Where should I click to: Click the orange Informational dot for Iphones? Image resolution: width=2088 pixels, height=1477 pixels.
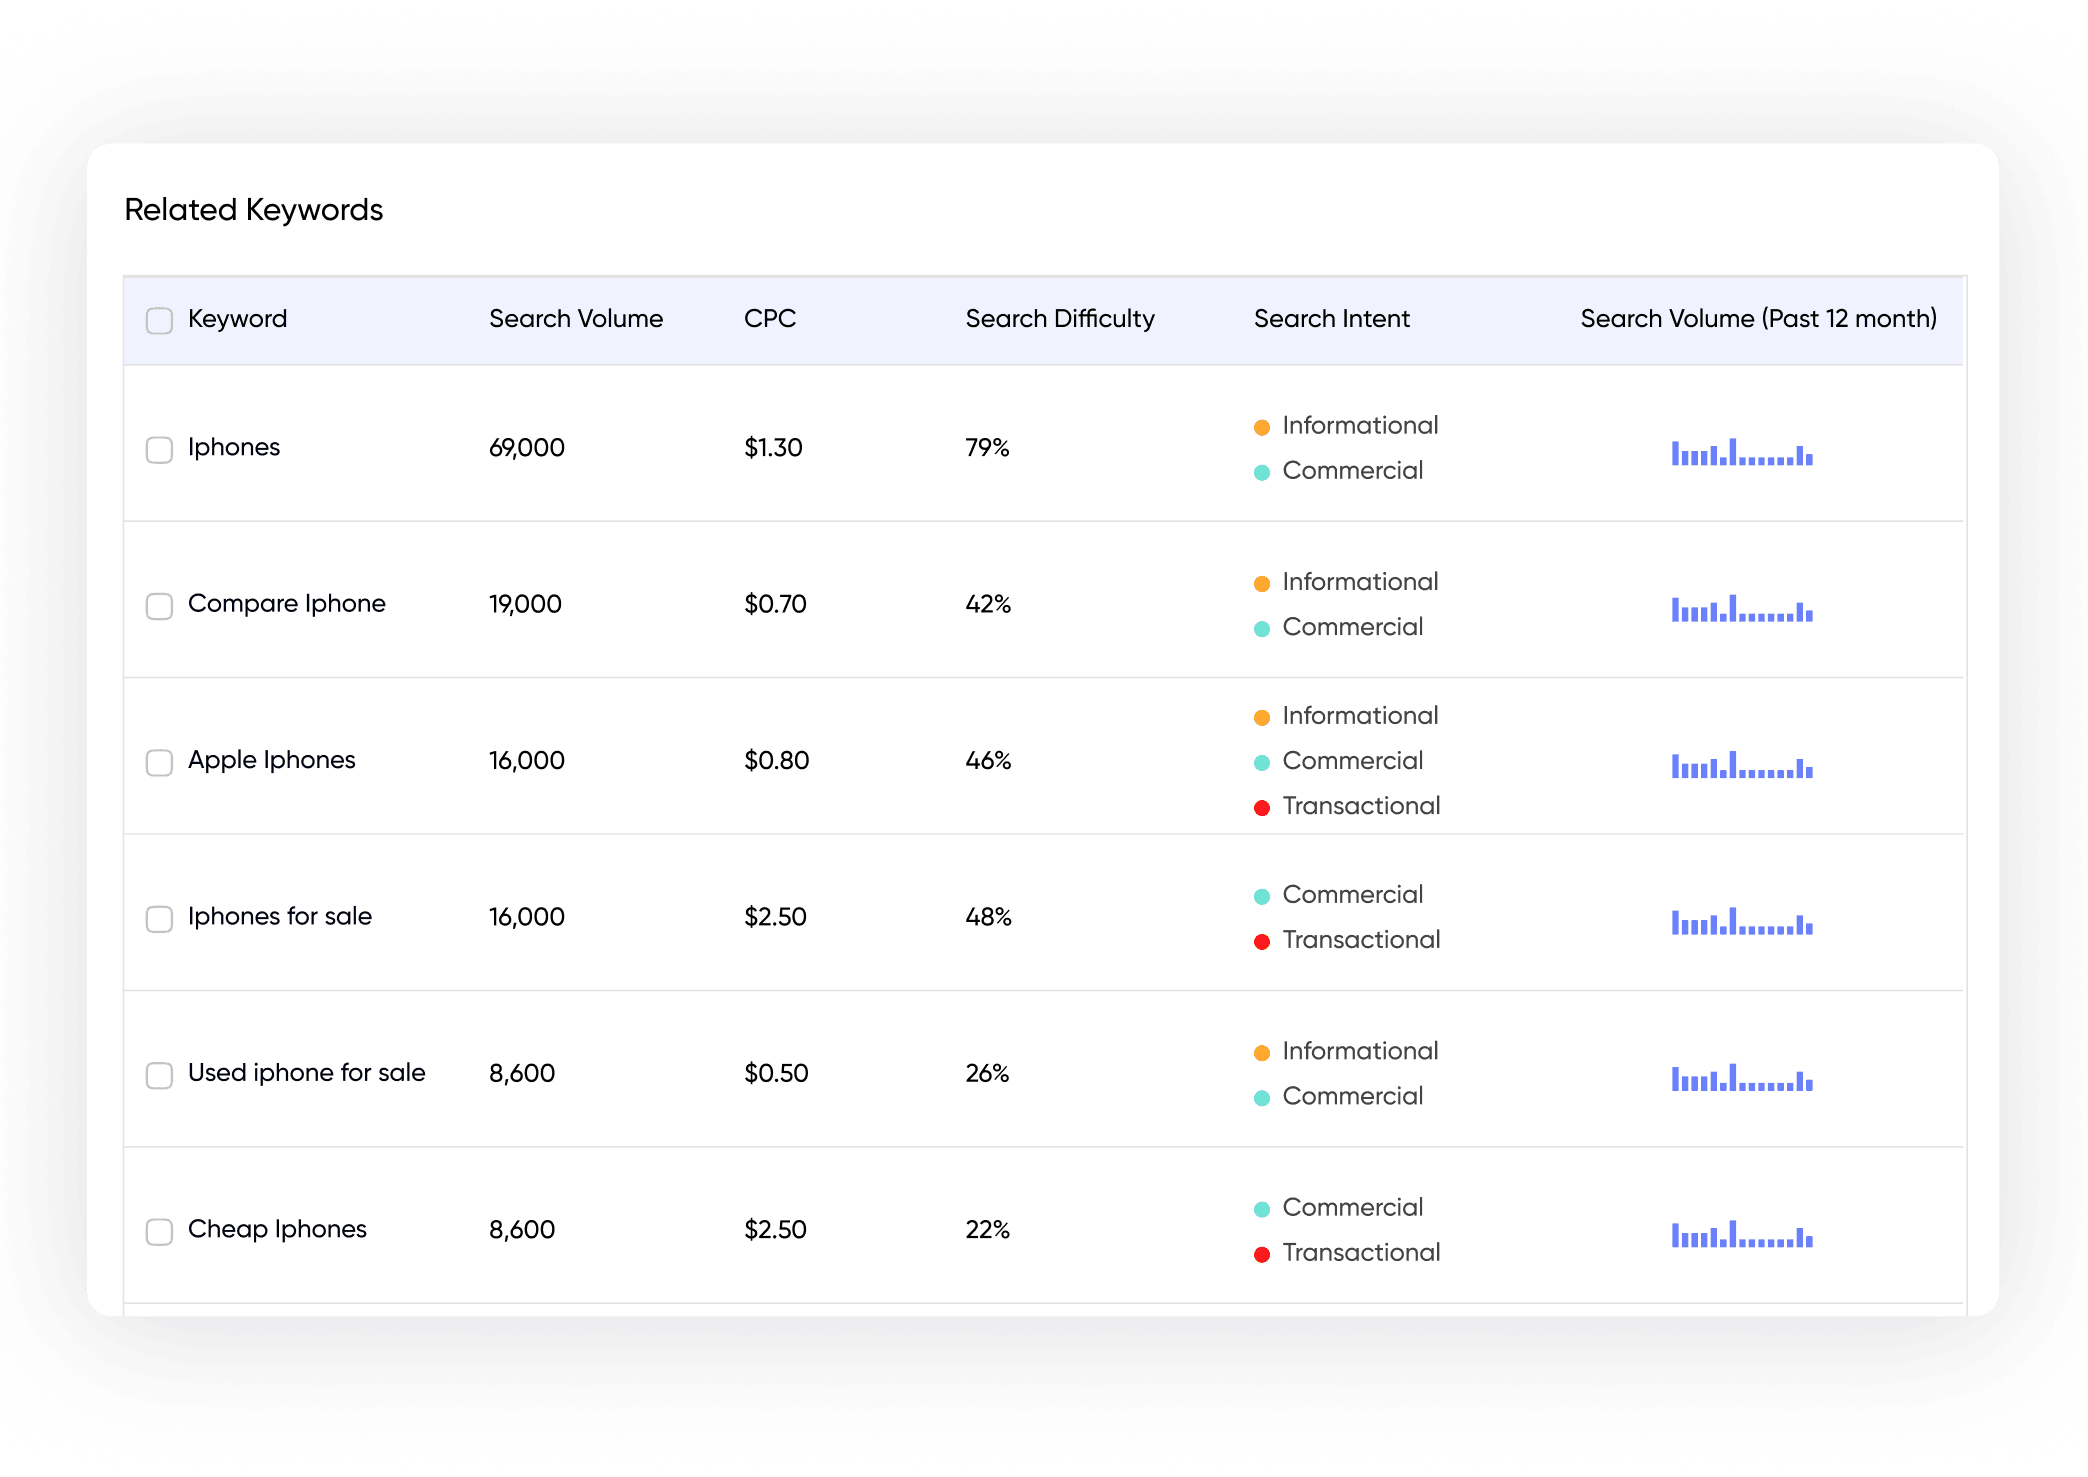coord(1262,427)
